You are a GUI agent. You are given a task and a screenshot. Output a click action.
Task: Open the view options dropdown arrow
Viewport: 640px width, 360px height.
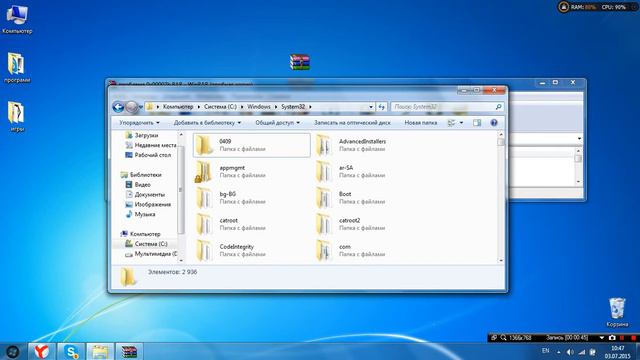462,123
